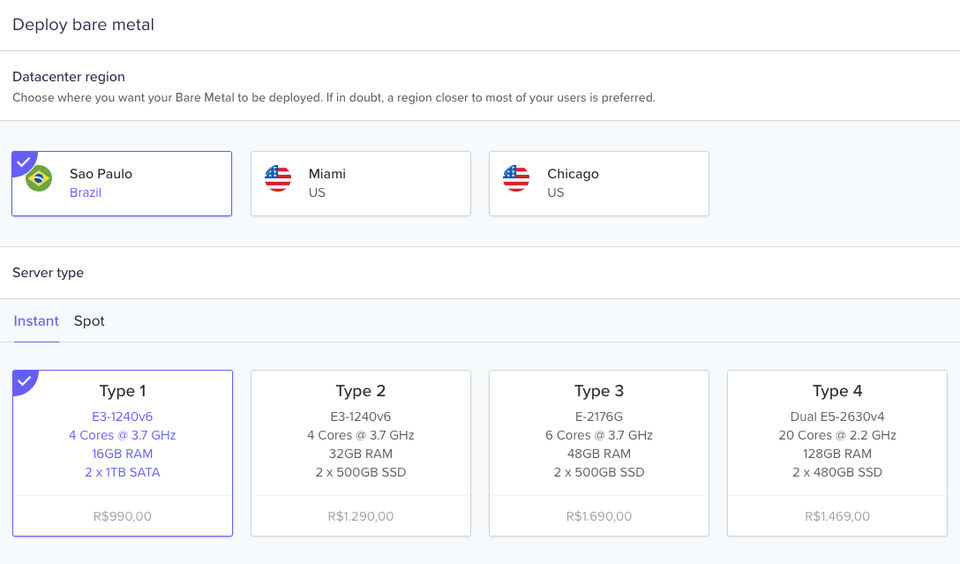Click the US flag icon beside Chicago

[516, 178]
